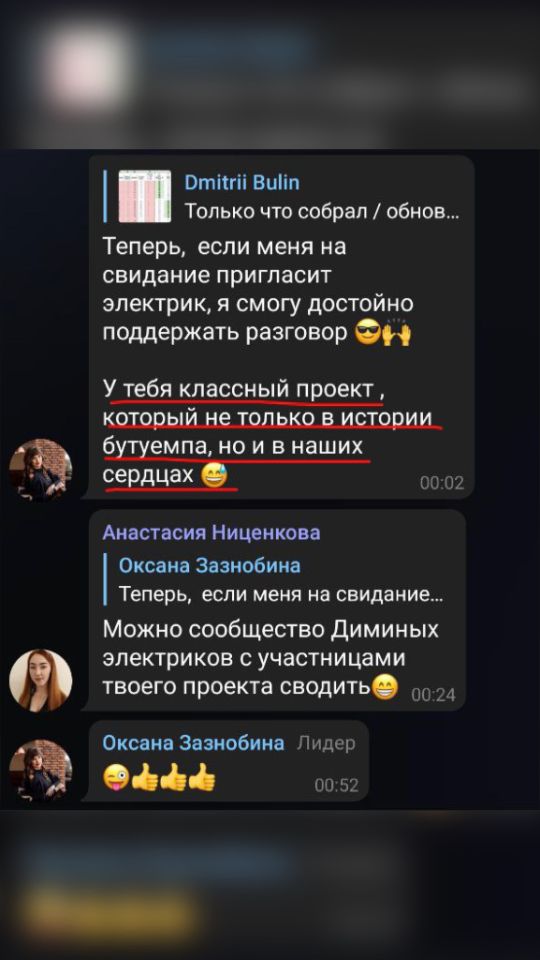Click the text 'Можно сообщество Диминых электриков'
Viewport: 540px width, 960px height.
pos(271,643)
